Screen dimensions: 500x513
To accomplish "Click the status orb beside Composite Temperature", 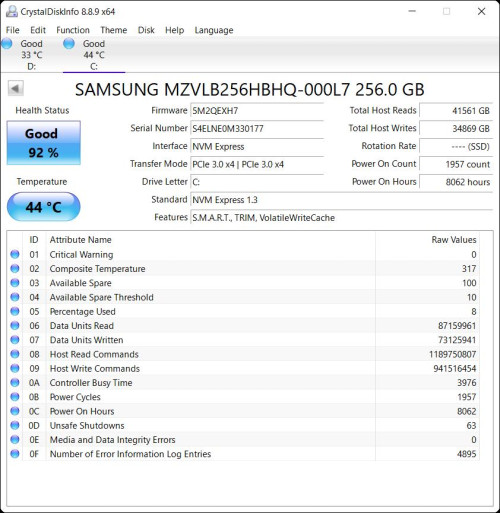I will click(x=15, y=269).
